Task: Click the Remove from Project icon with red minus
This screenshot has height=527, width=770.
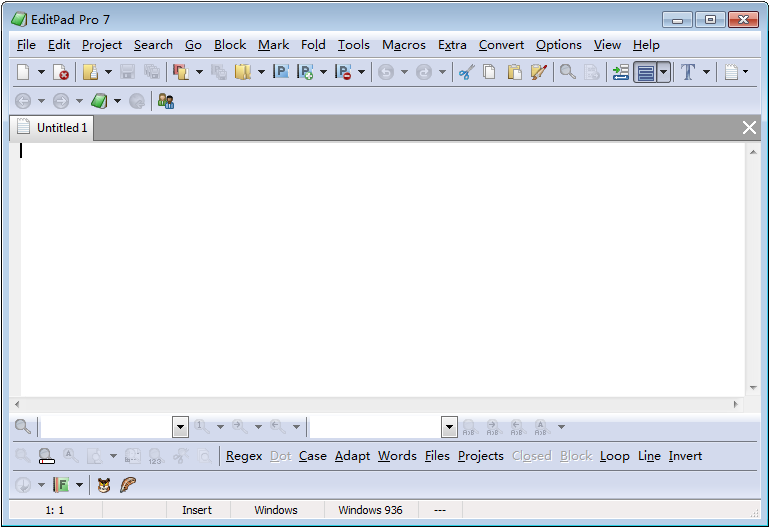Action: tap(343, 72)
